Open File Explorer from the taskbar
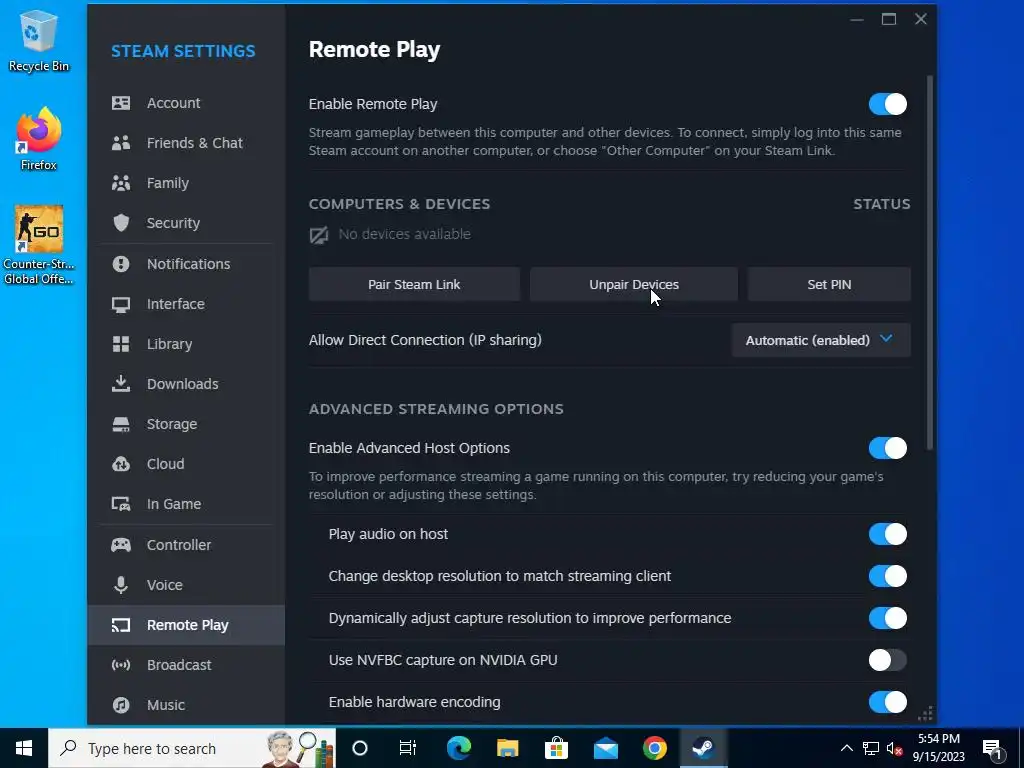This screenshot has height=768, width=1024. [x=507, y=748]
